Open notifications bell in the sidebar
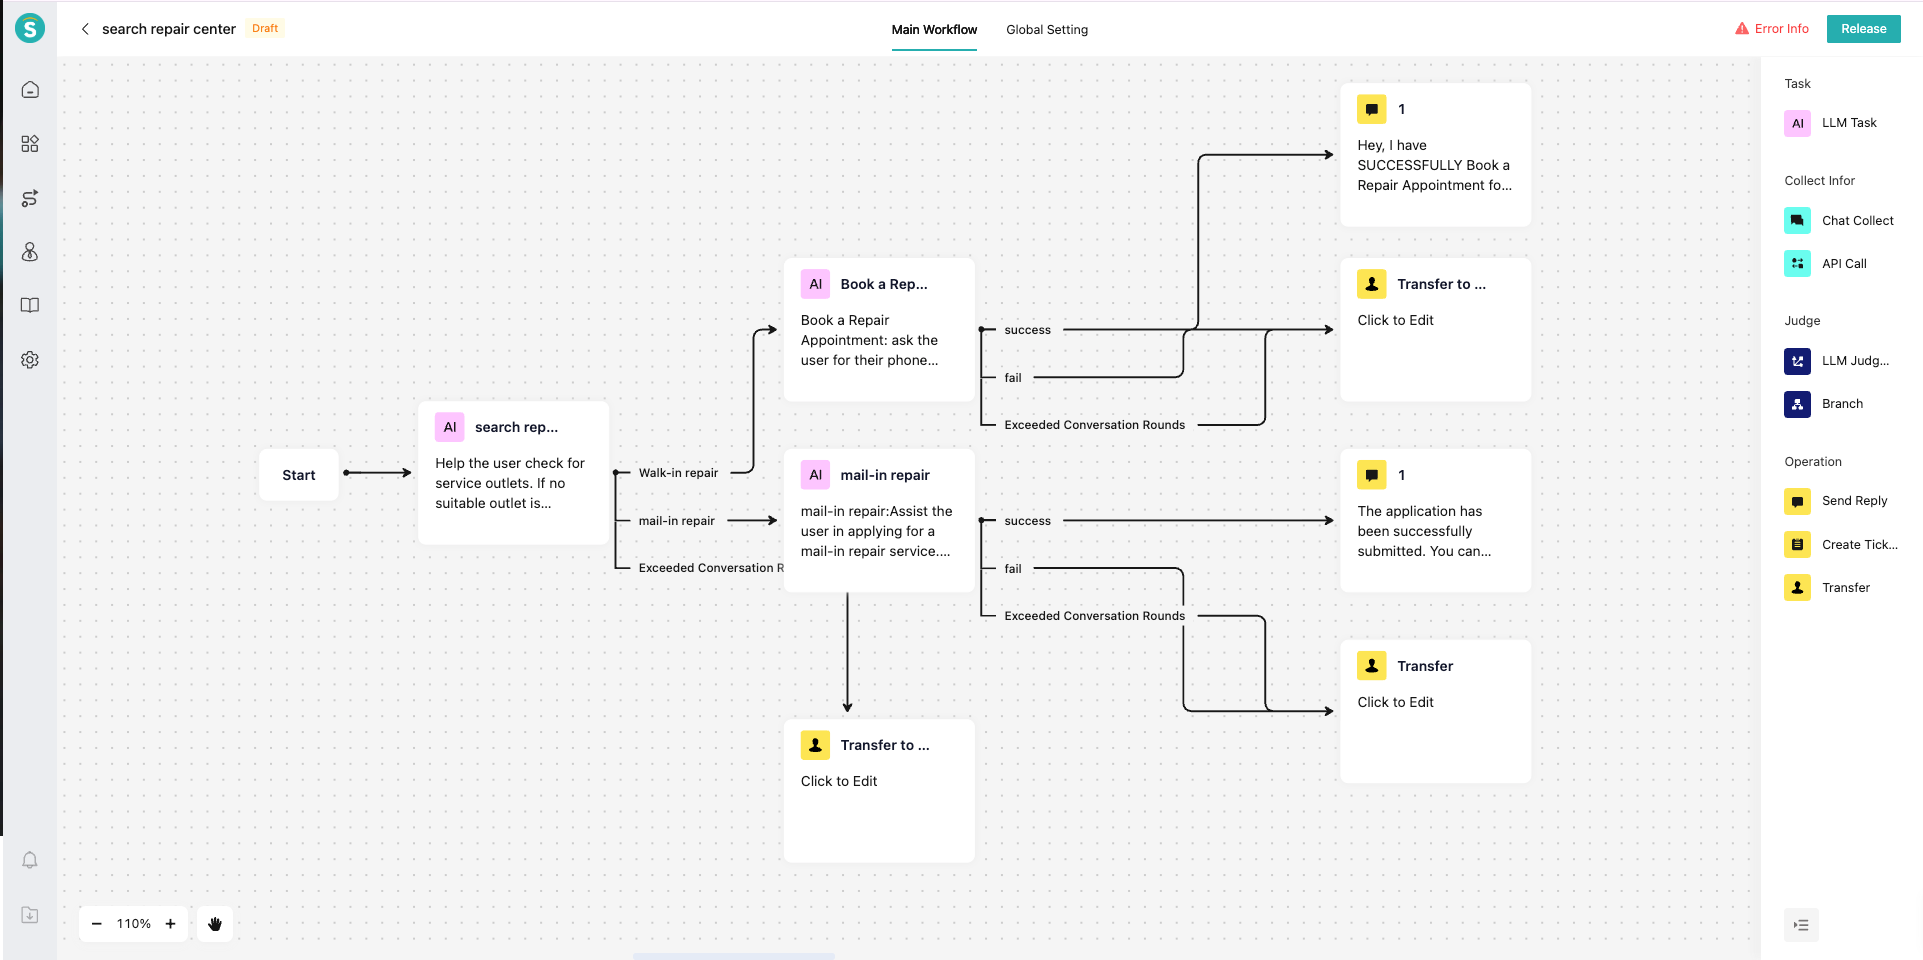 click(30, 860)
